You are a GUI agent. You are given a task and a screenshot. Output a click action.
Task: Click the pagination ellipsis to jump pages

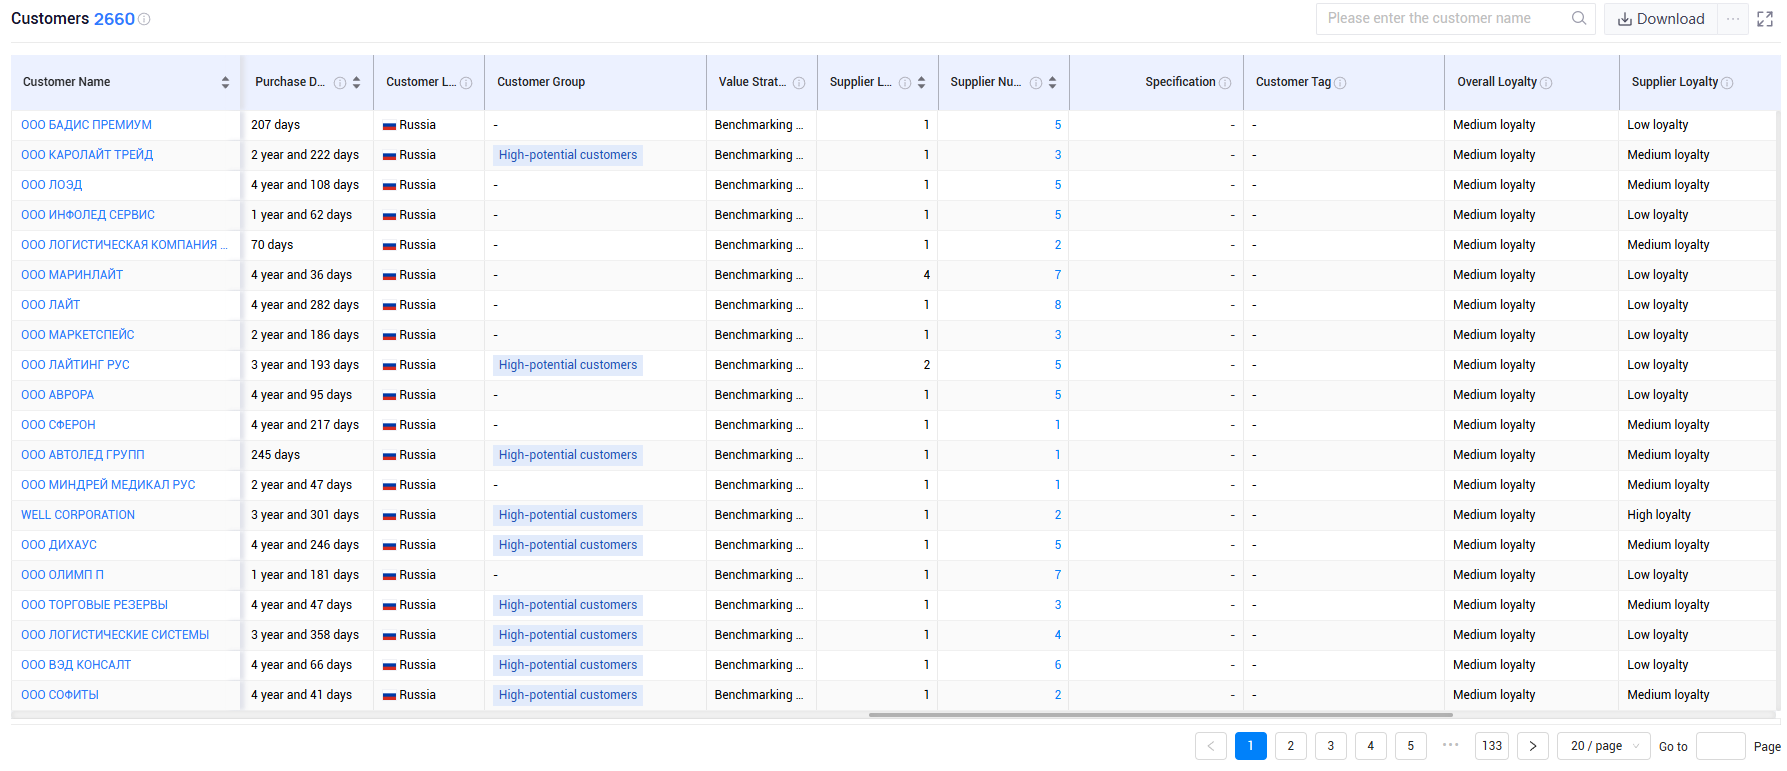click(1451, 745)
